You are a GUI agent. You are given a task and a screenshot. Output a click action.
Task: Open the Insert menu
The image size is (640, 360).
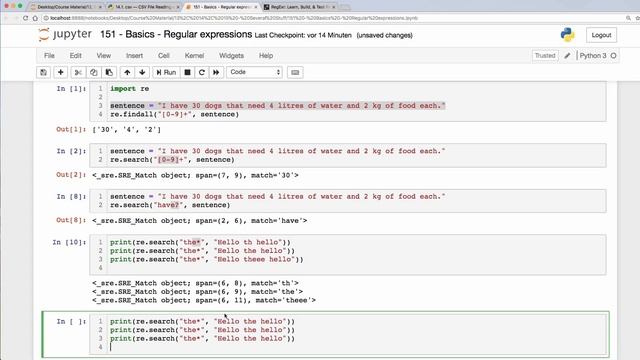pos(134,56)
